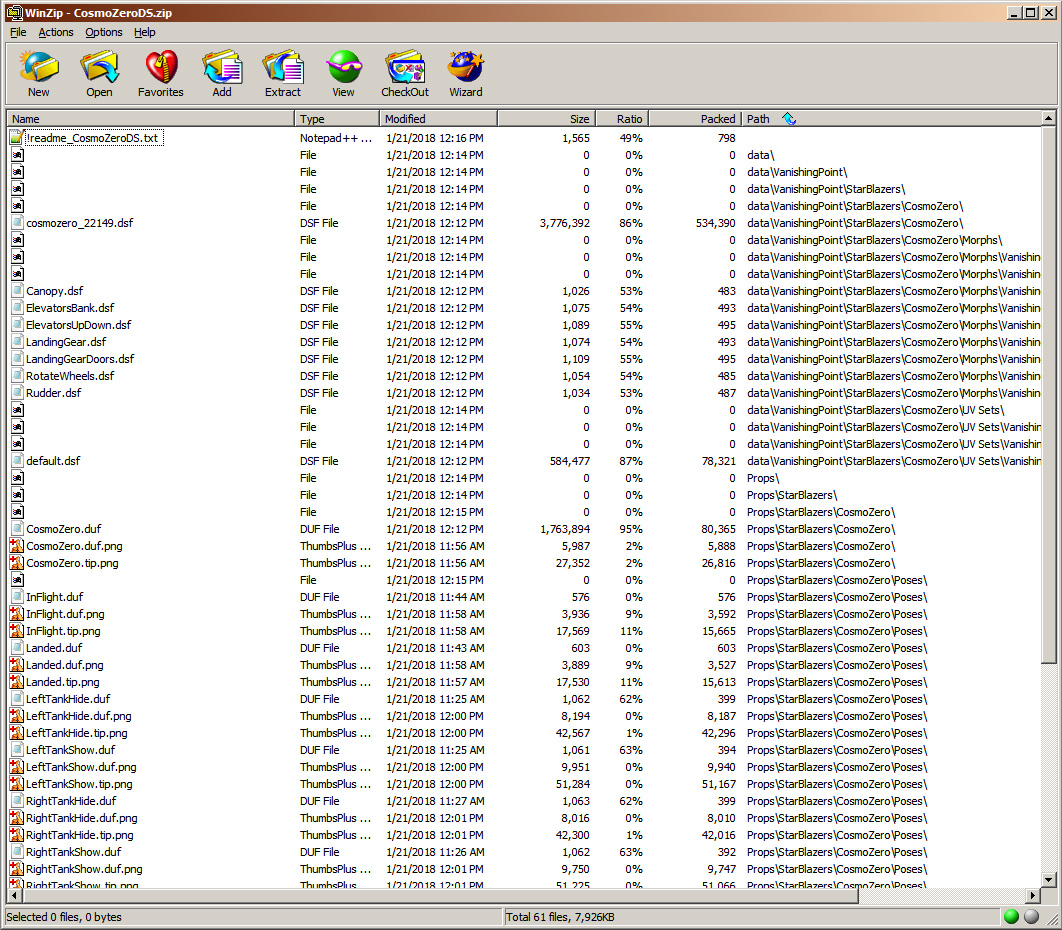The height and width of the screenshot is (930, 1062).
Task: Start the WinZip Wizard icon
Action: click(466, 68)
